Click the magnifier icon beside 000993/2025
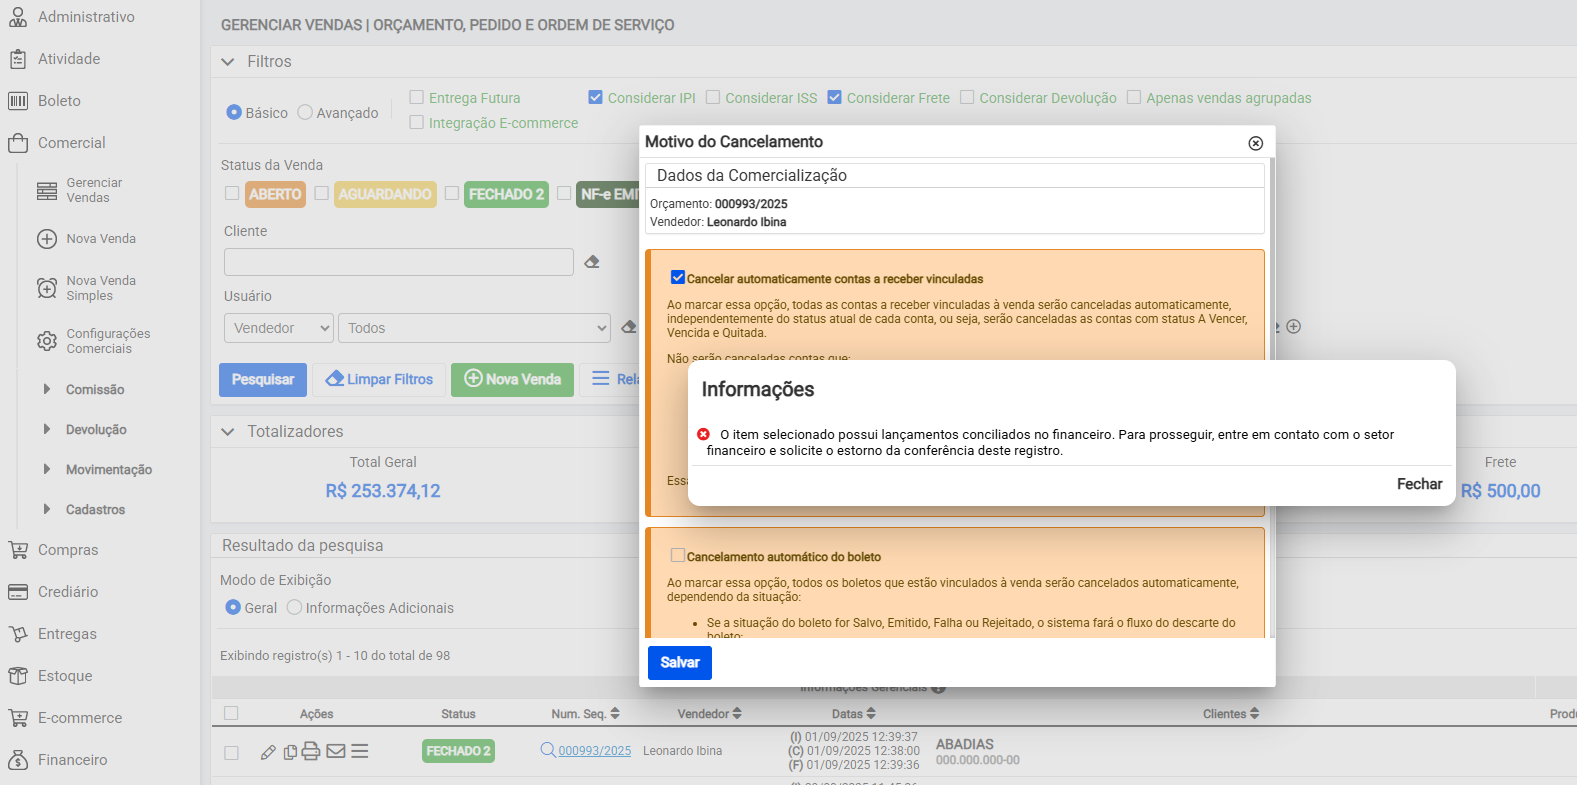Screen dimensions: 1577x785 548,750
